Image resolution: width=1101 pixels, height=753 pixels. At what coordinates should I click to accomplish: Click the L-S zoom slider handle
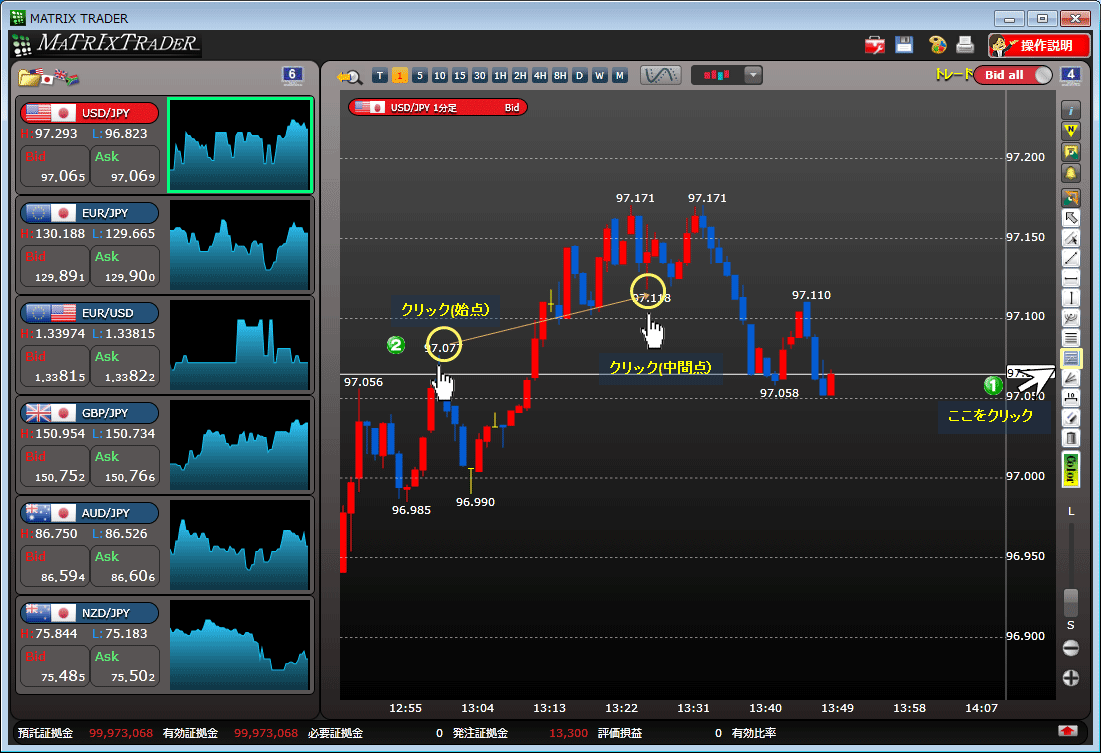tap(1070, 601)
